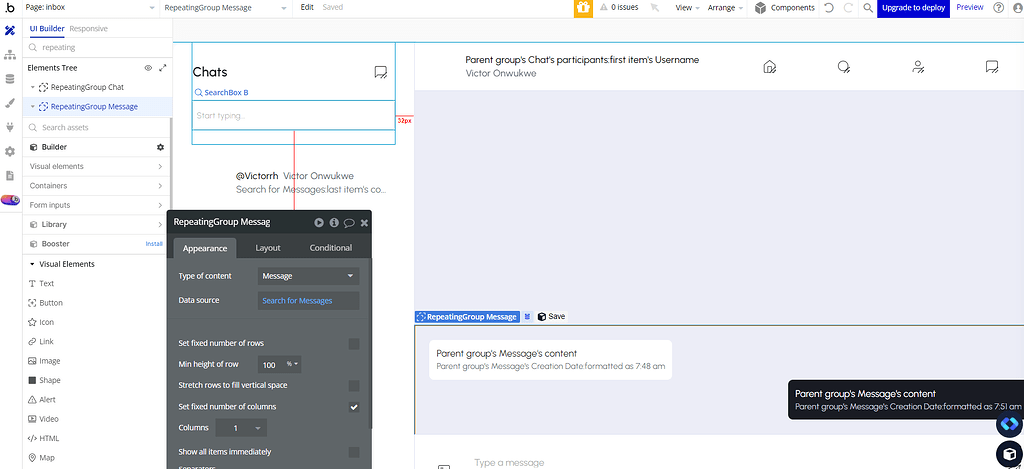This screenshot has height=469, width=1024.
Task: Switch to the Responsive tab
Action: pyautogui.click(x=88, y=29)
